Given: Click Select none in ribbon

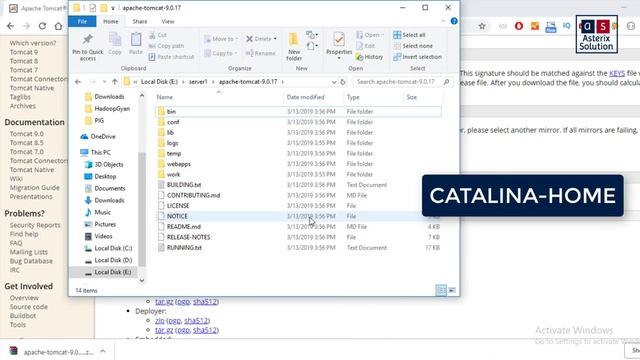Looking at the screenshot, I should tap(413, 46).
